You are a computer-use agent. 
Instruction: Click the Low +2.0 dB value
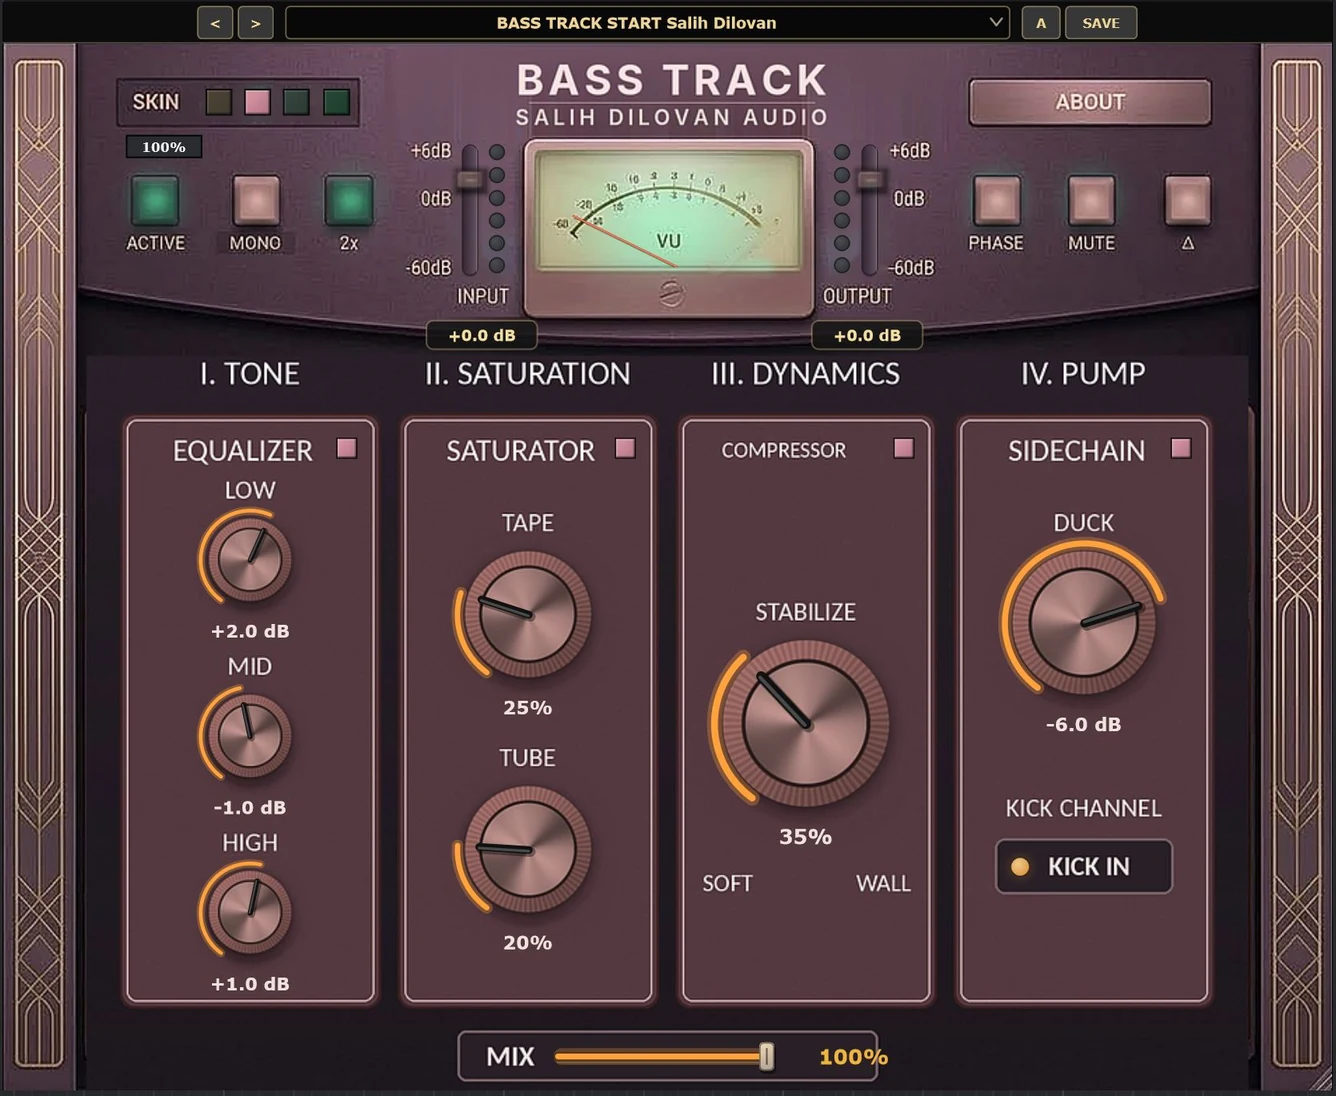coord(250,631)
